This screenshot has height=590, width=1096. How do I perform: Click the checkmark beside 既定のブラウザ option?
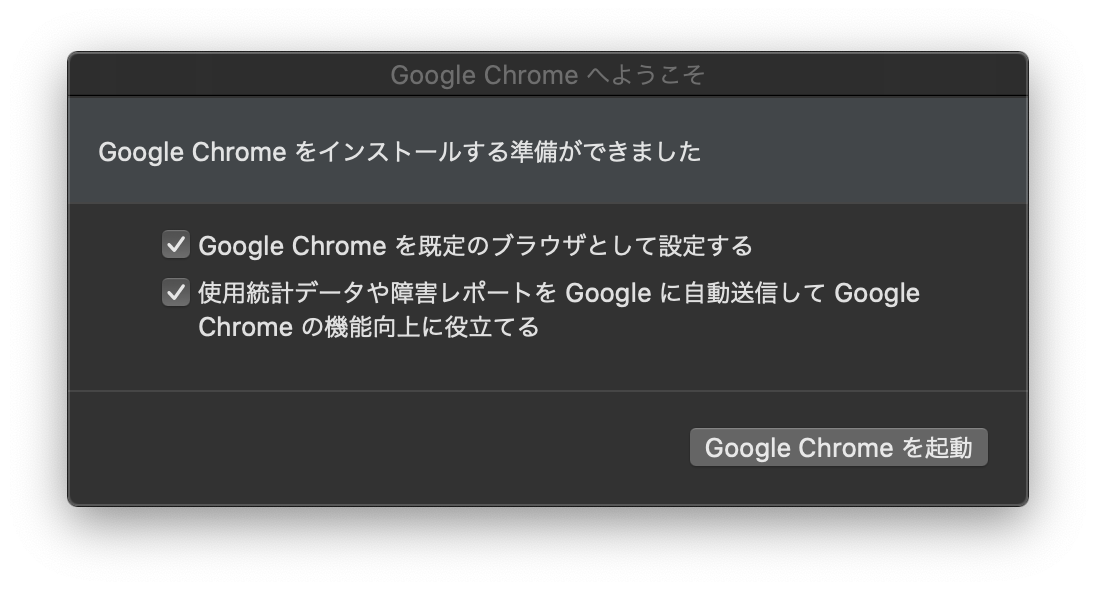point(174,244)
